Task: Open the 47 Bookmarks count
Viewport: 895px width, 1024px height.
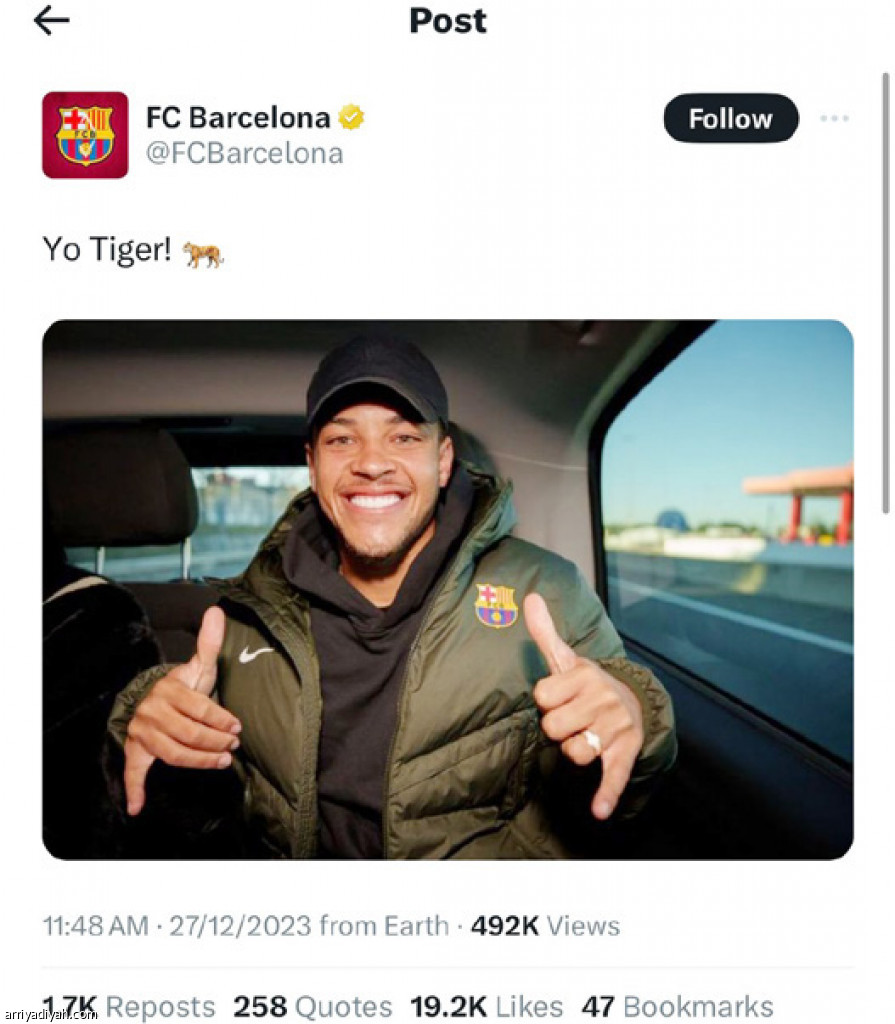Action: (x=677, y=1006)
